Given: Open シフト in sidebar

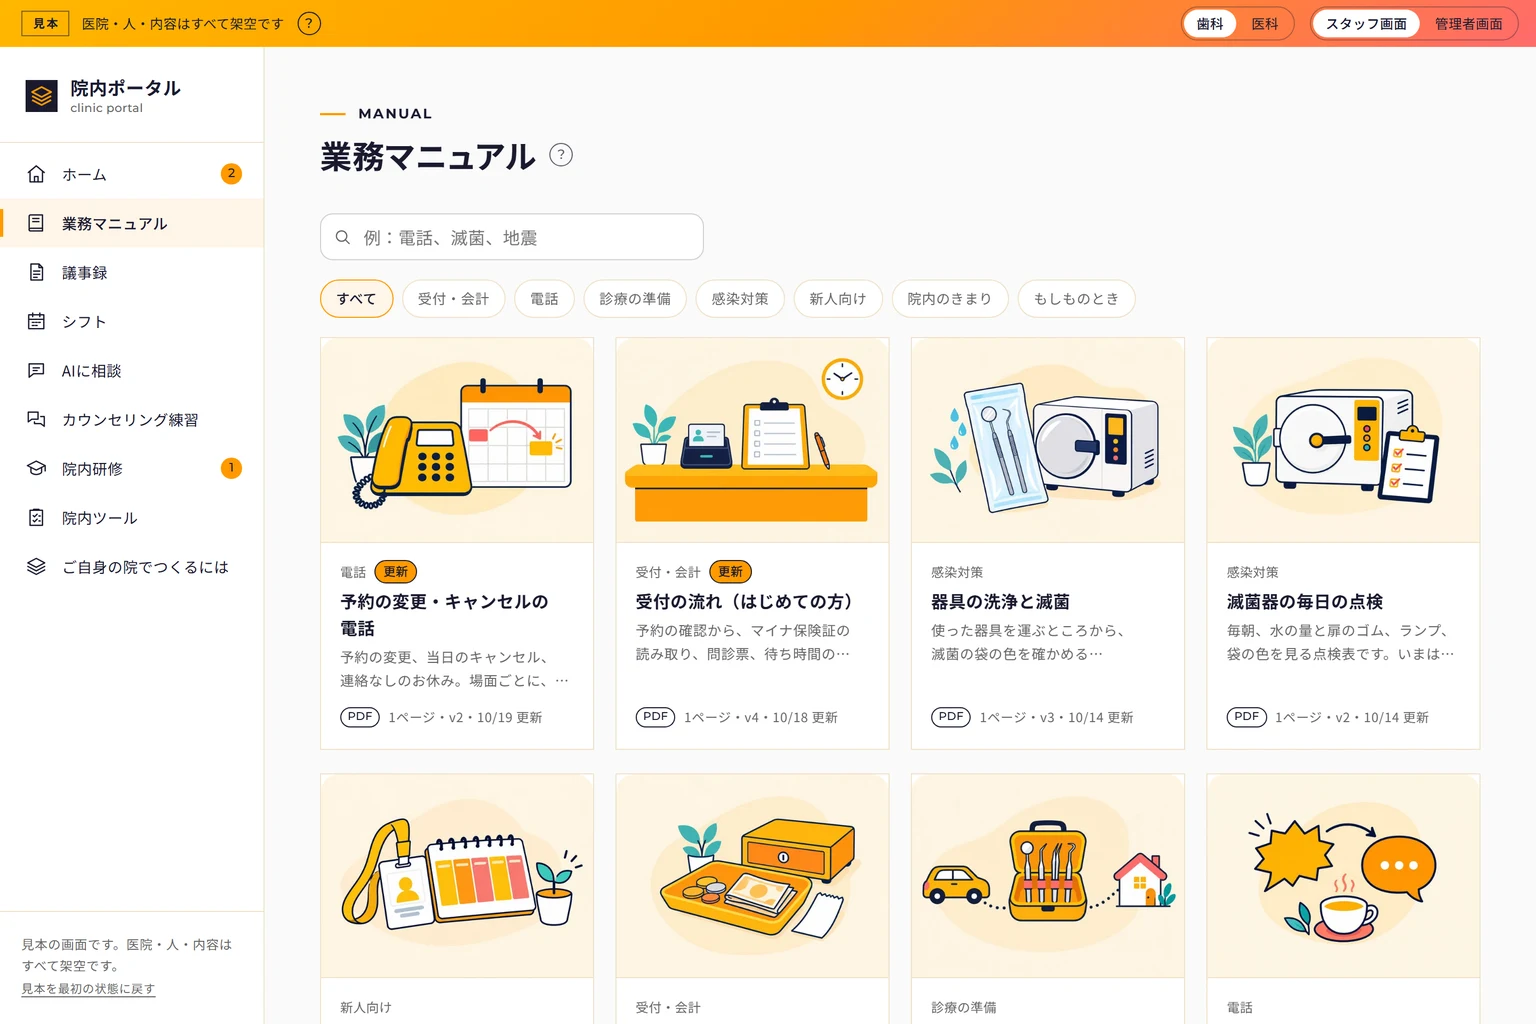Looking at the screenshot, I should [x=132, y=321].
